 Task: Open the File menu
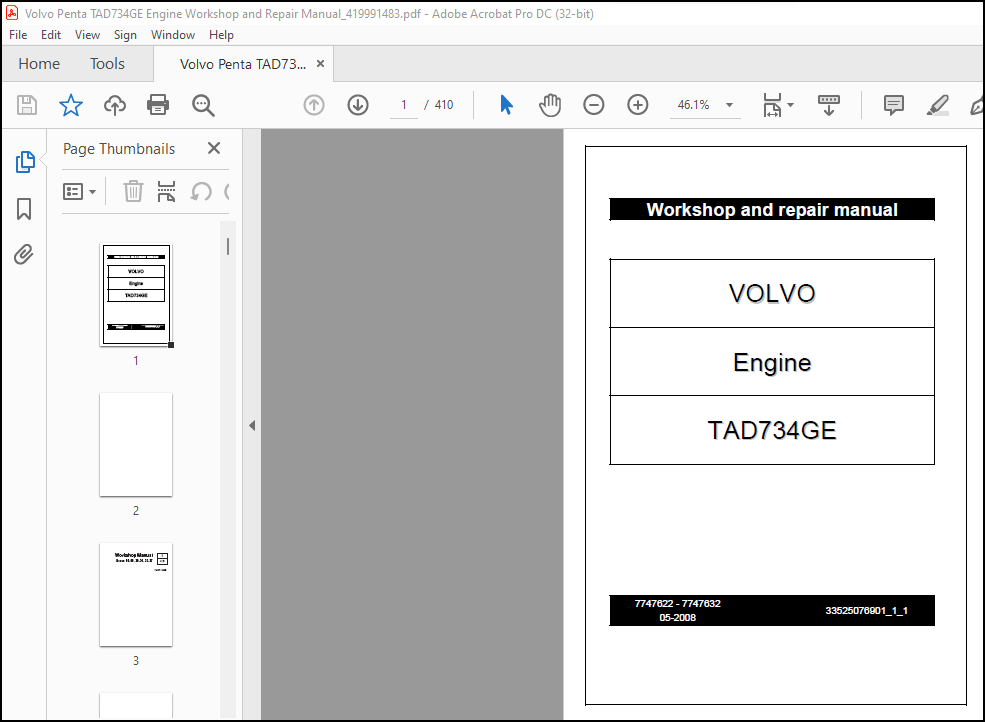pos(18,35)
